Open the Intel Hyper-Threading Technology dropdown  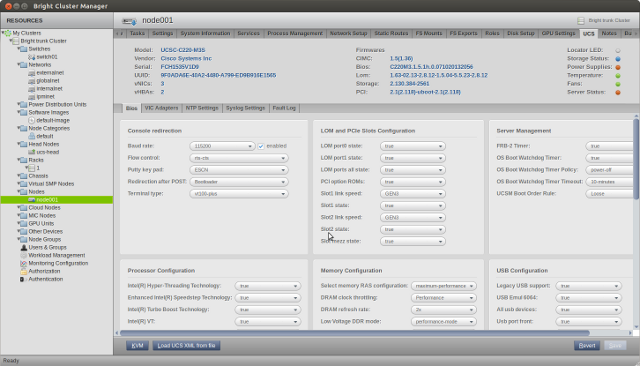coord(268,286)
